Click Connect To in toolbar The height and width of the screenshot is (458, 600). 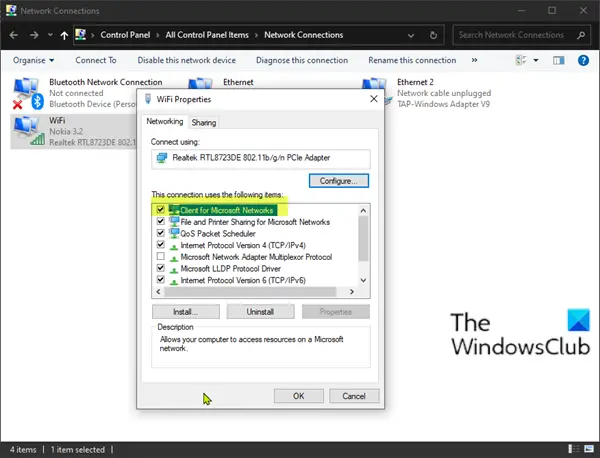click(96, 60)
